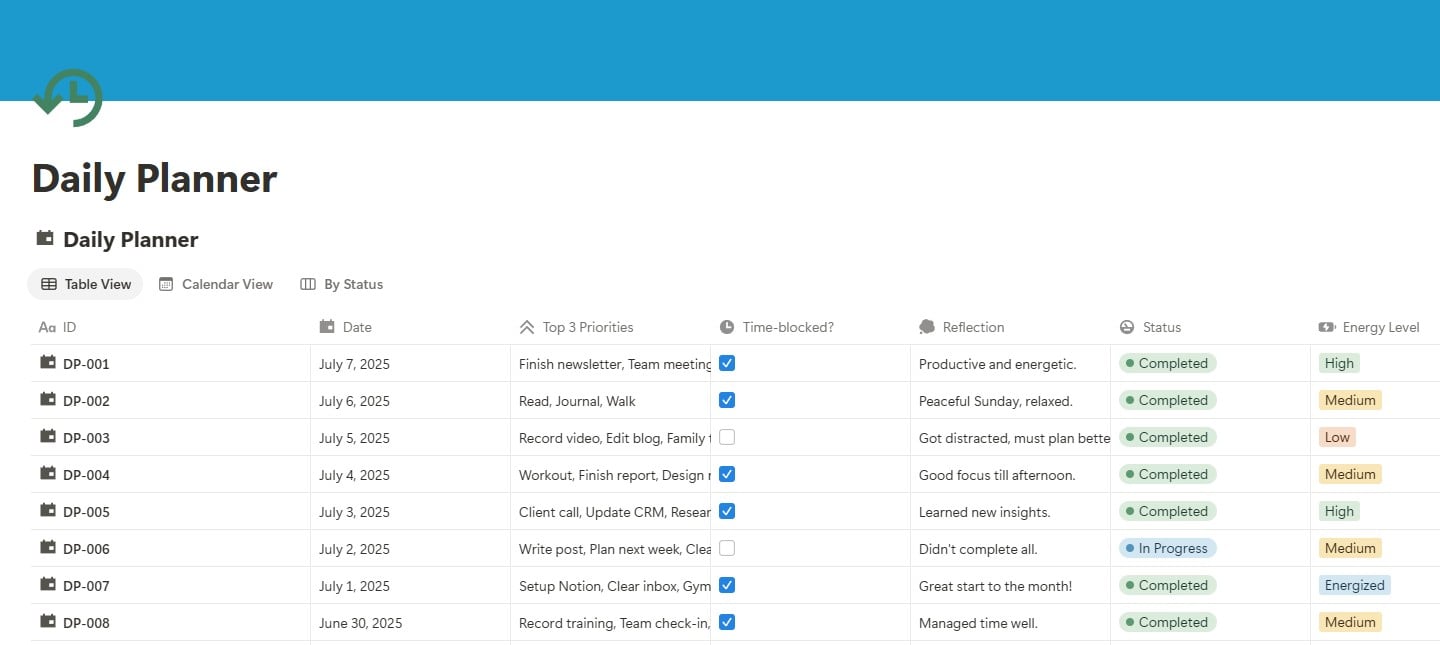Click the Energy Level column header icon
1440x645 pixels.
point(1325,327)
